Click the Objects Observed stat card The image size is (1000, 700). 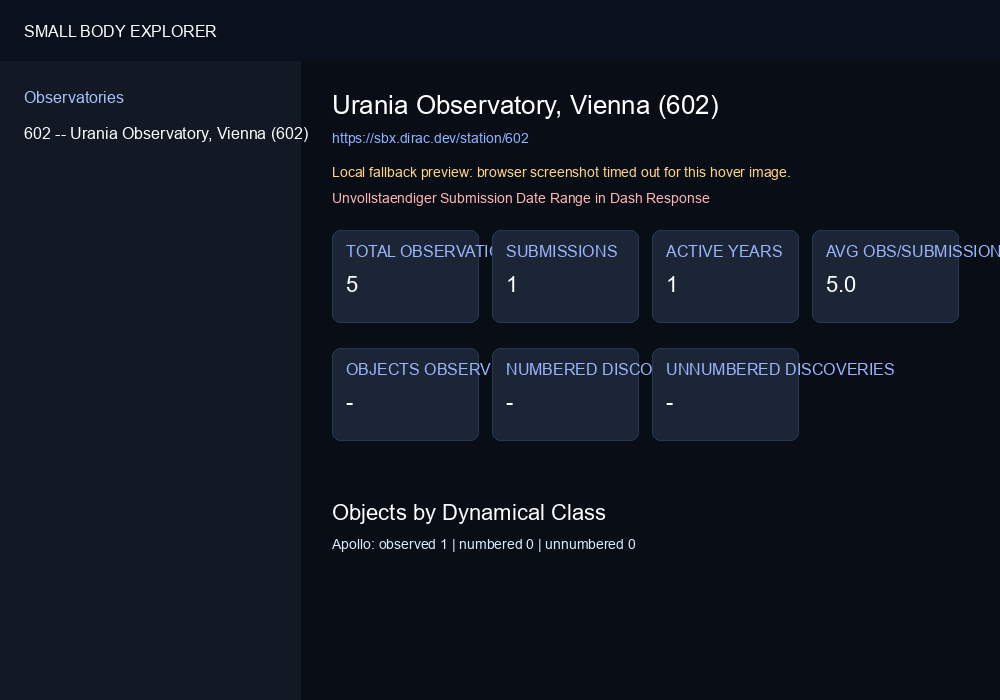click(406, 394)
